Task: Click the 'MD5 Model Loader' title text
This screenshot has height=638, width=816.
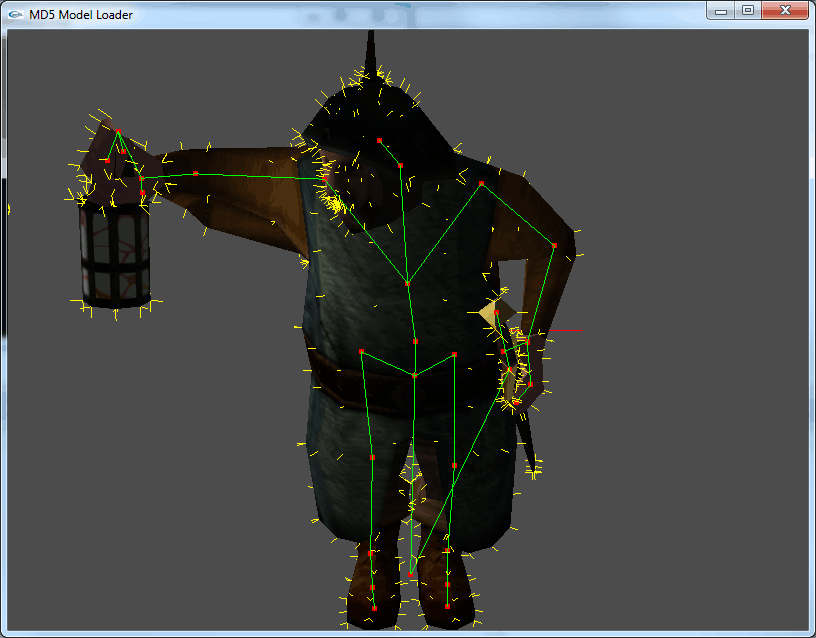Action: pyautogui.click(x=81, y=15)
